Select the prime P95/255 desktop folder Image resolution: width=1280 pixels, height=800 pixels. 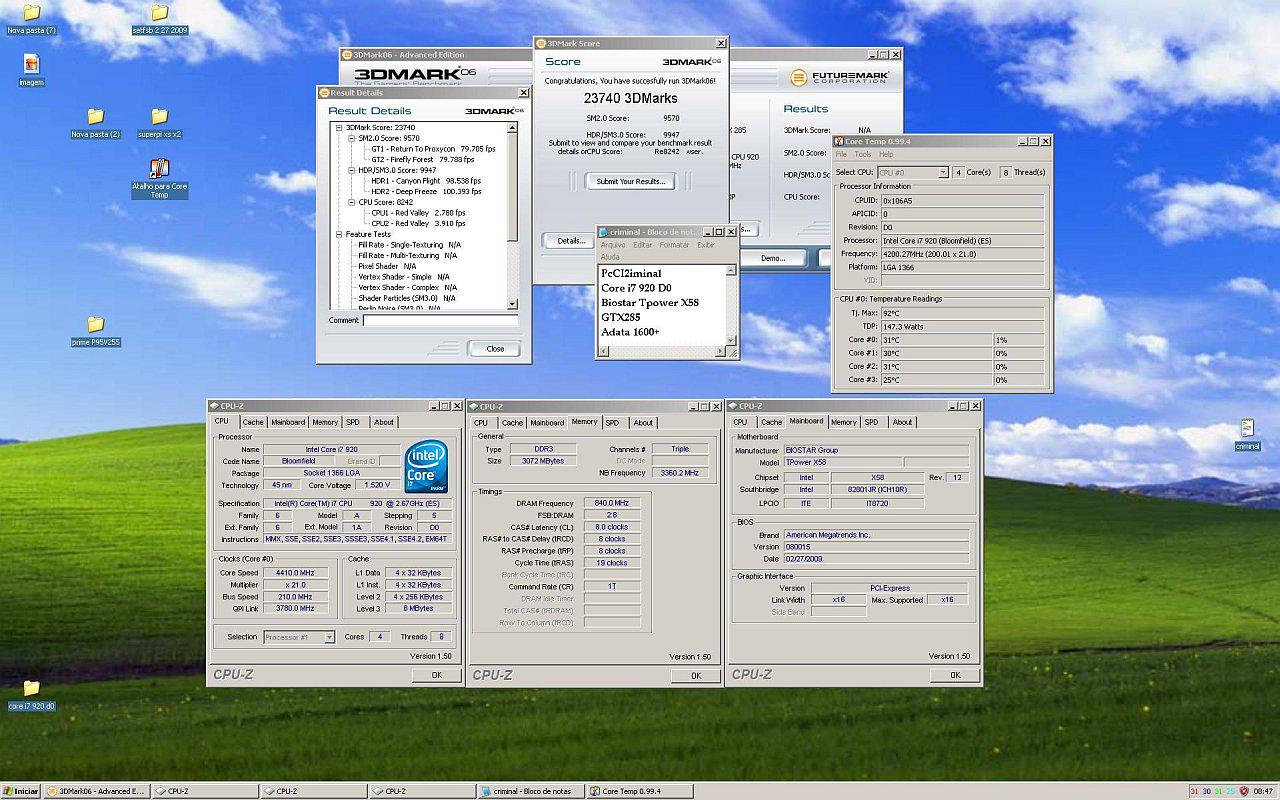95,330
